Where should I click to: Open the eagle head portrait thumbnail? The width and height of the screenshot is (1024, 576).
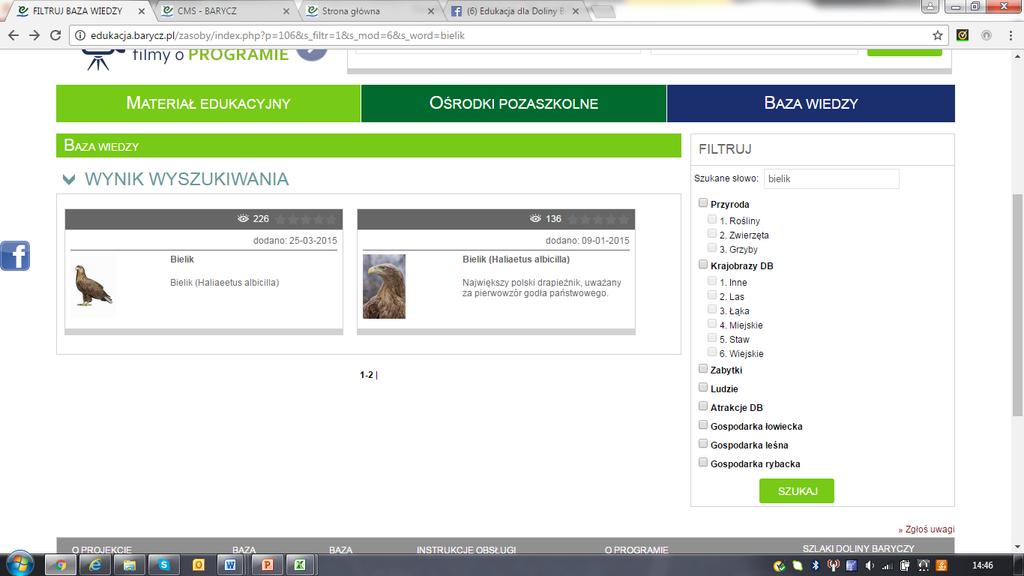pos(384,286)
